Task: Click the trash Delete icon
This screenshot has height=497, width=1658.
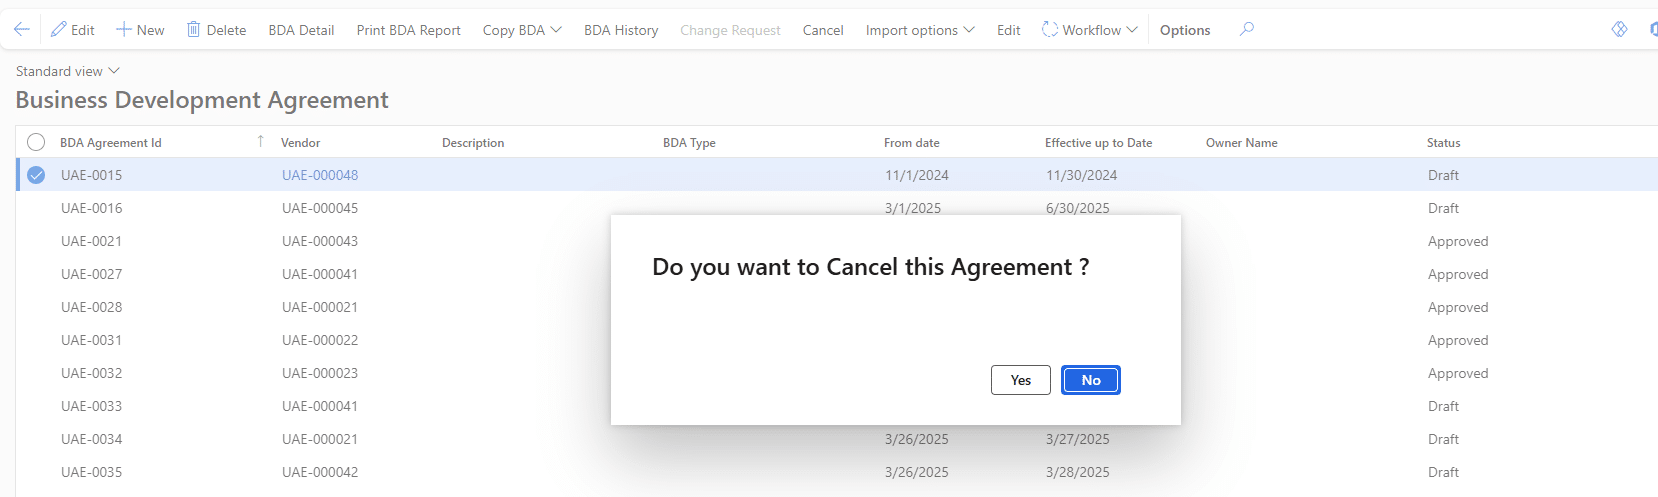Action: pos(193,29)
